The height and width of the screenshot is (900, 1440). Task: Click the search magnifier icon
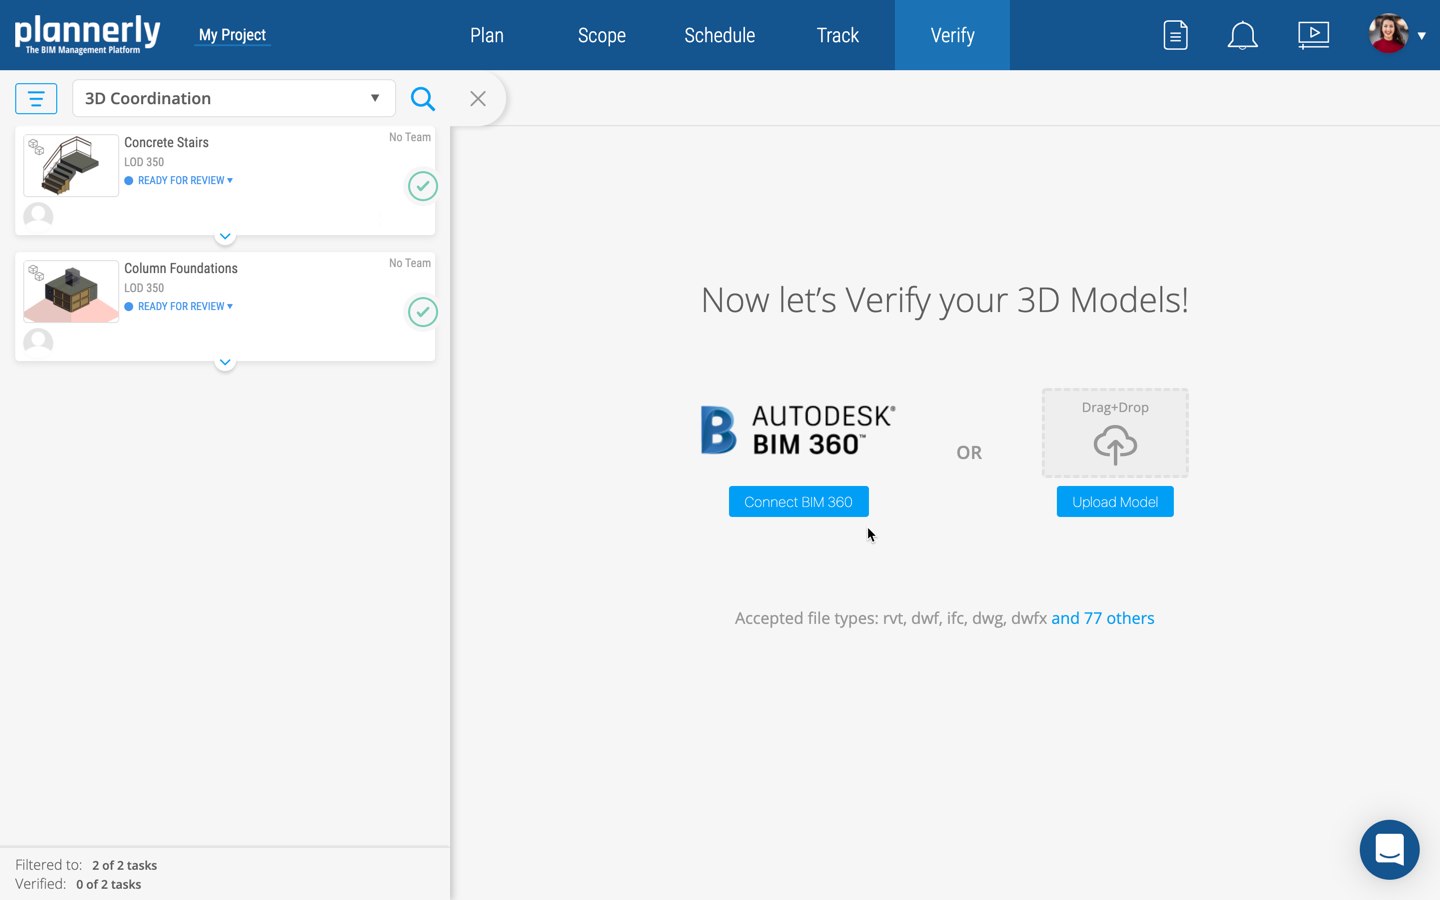(x=423, y=99)
